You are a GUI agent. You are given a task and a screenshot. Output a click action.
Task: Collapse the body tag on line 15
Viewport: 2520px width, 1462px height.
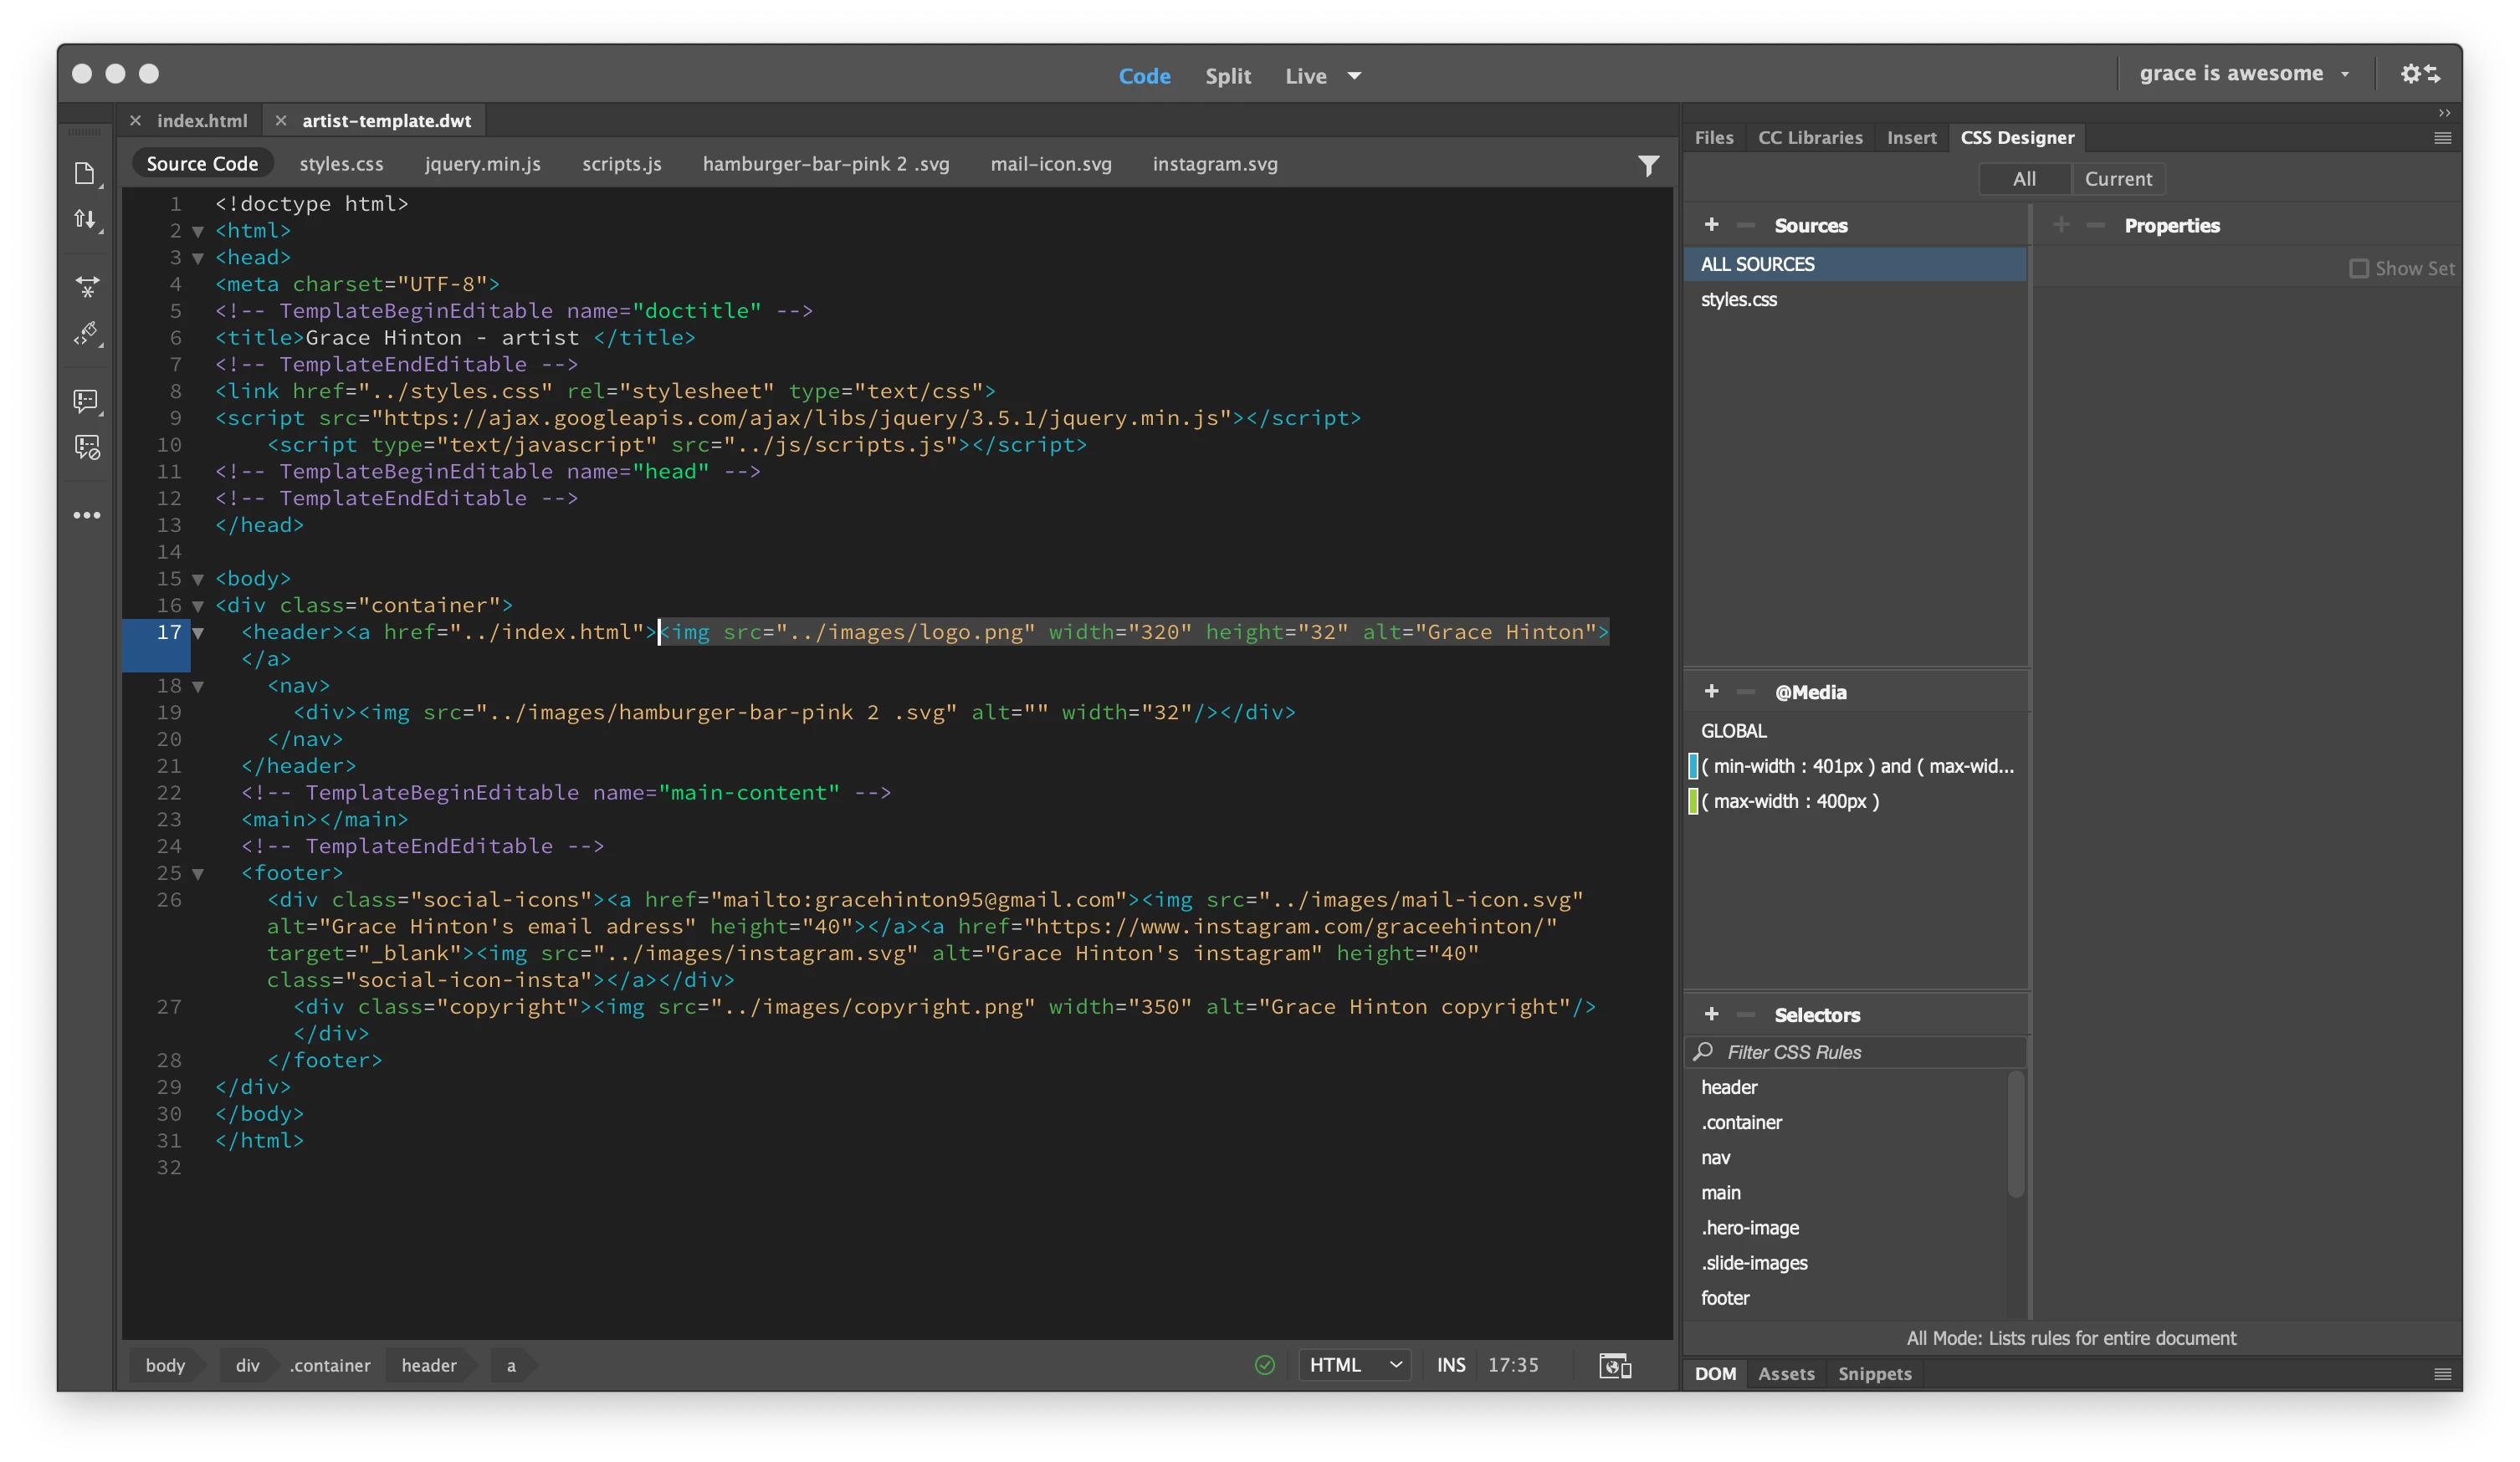[x=198, y=579]
